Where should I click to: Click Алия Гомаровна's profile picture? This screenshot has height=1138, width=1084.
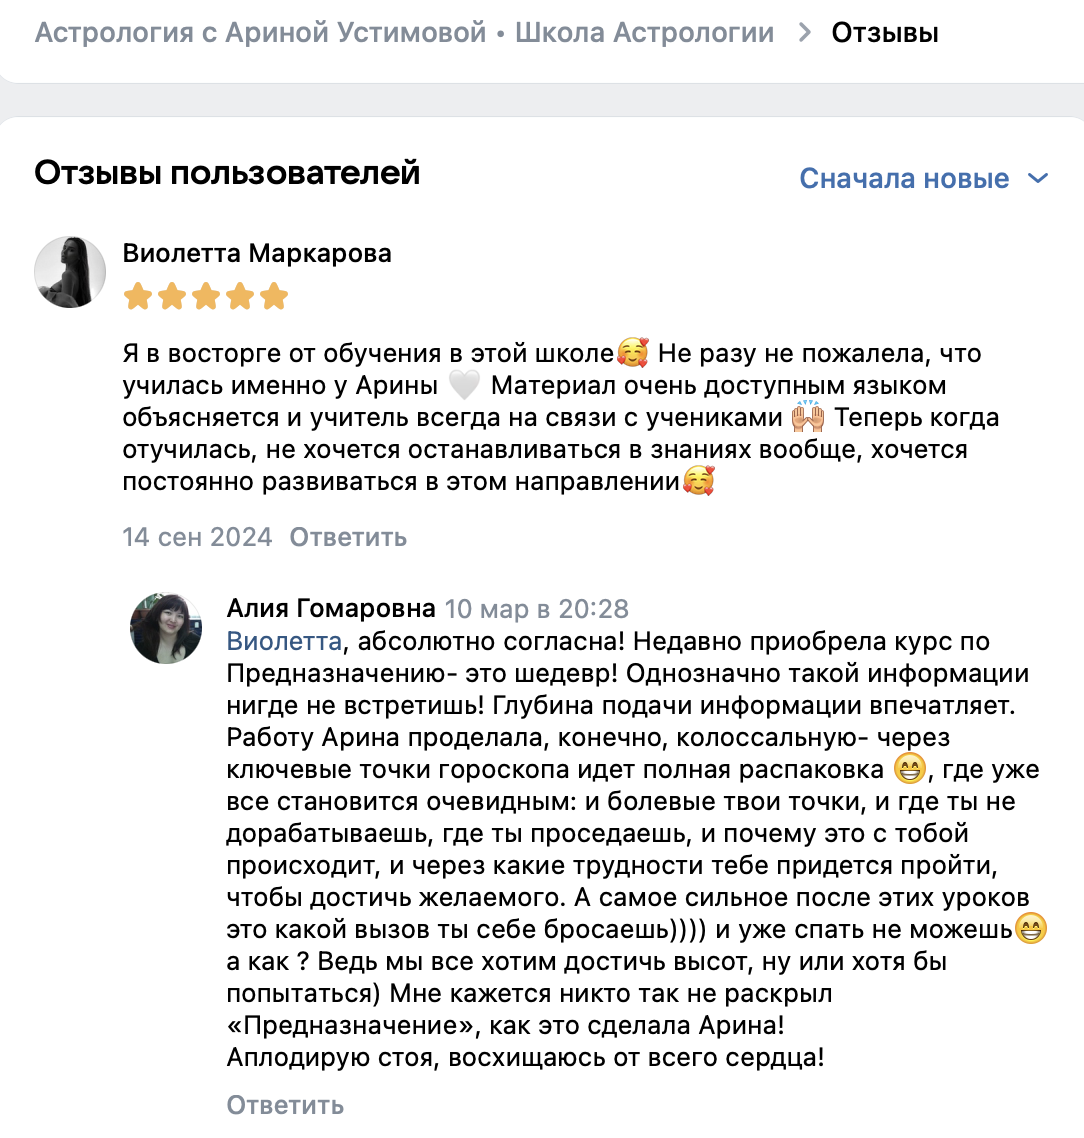click(167, 630)
